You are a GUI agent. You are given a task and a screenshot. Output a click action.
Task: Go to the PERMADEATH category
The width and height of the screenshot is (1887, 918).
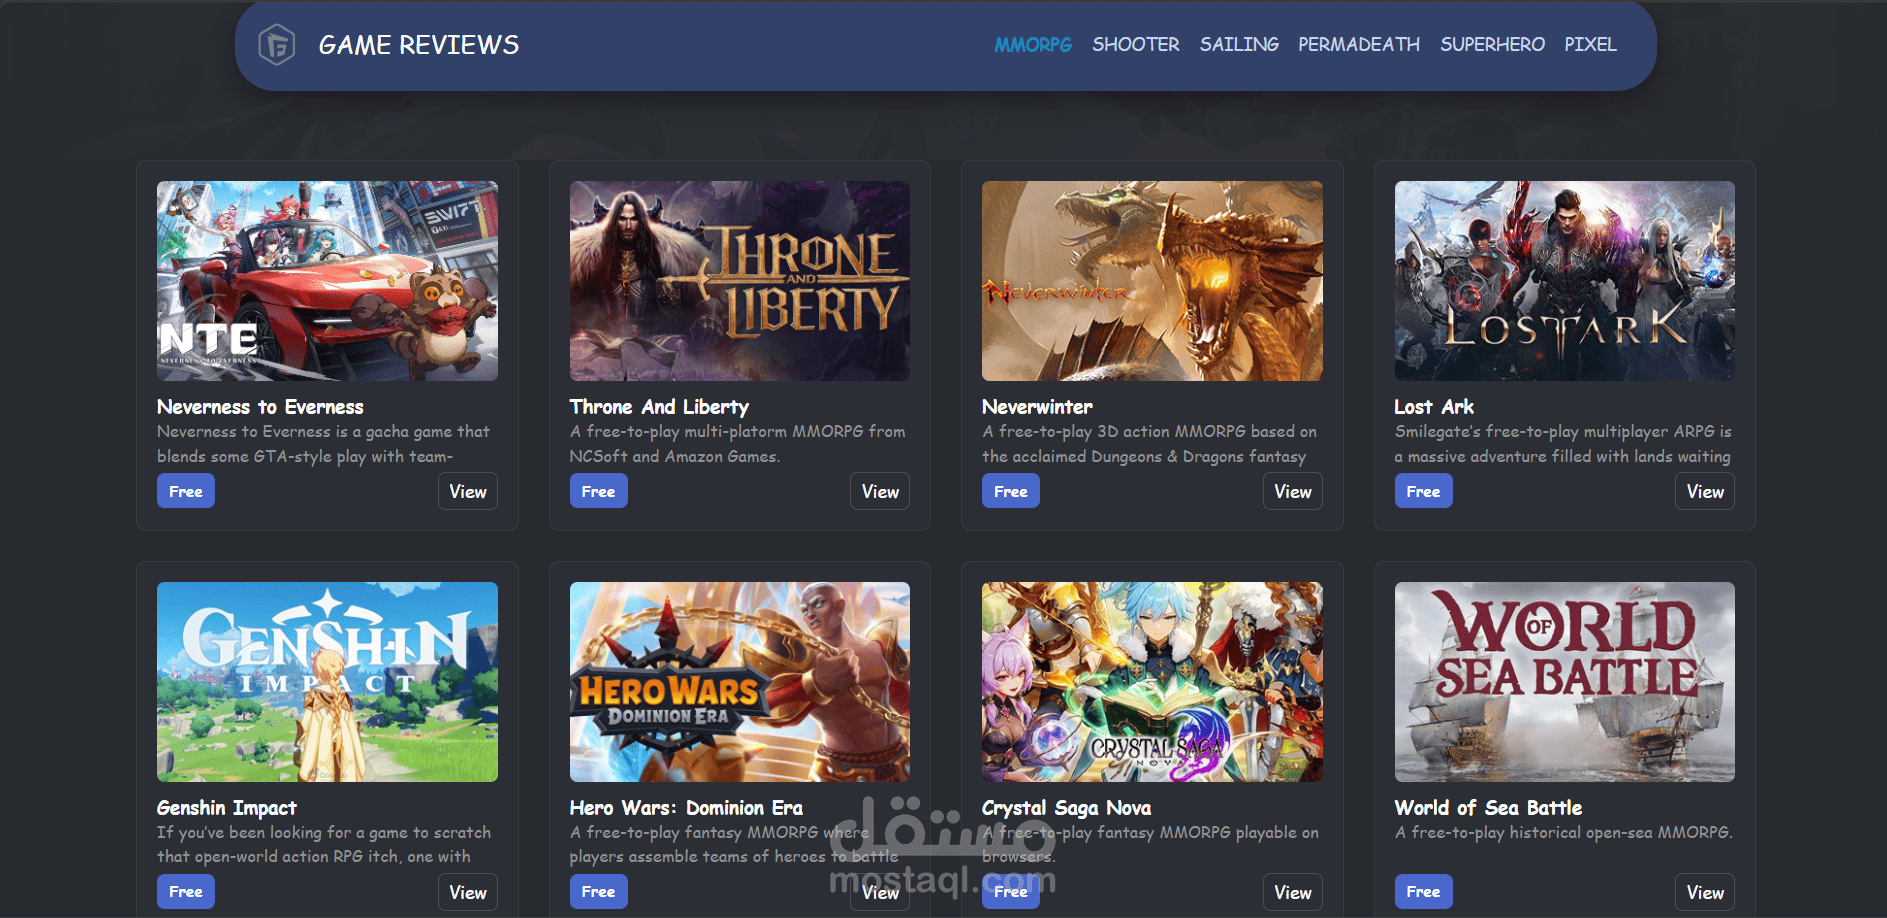click(x=1359, y=45)
